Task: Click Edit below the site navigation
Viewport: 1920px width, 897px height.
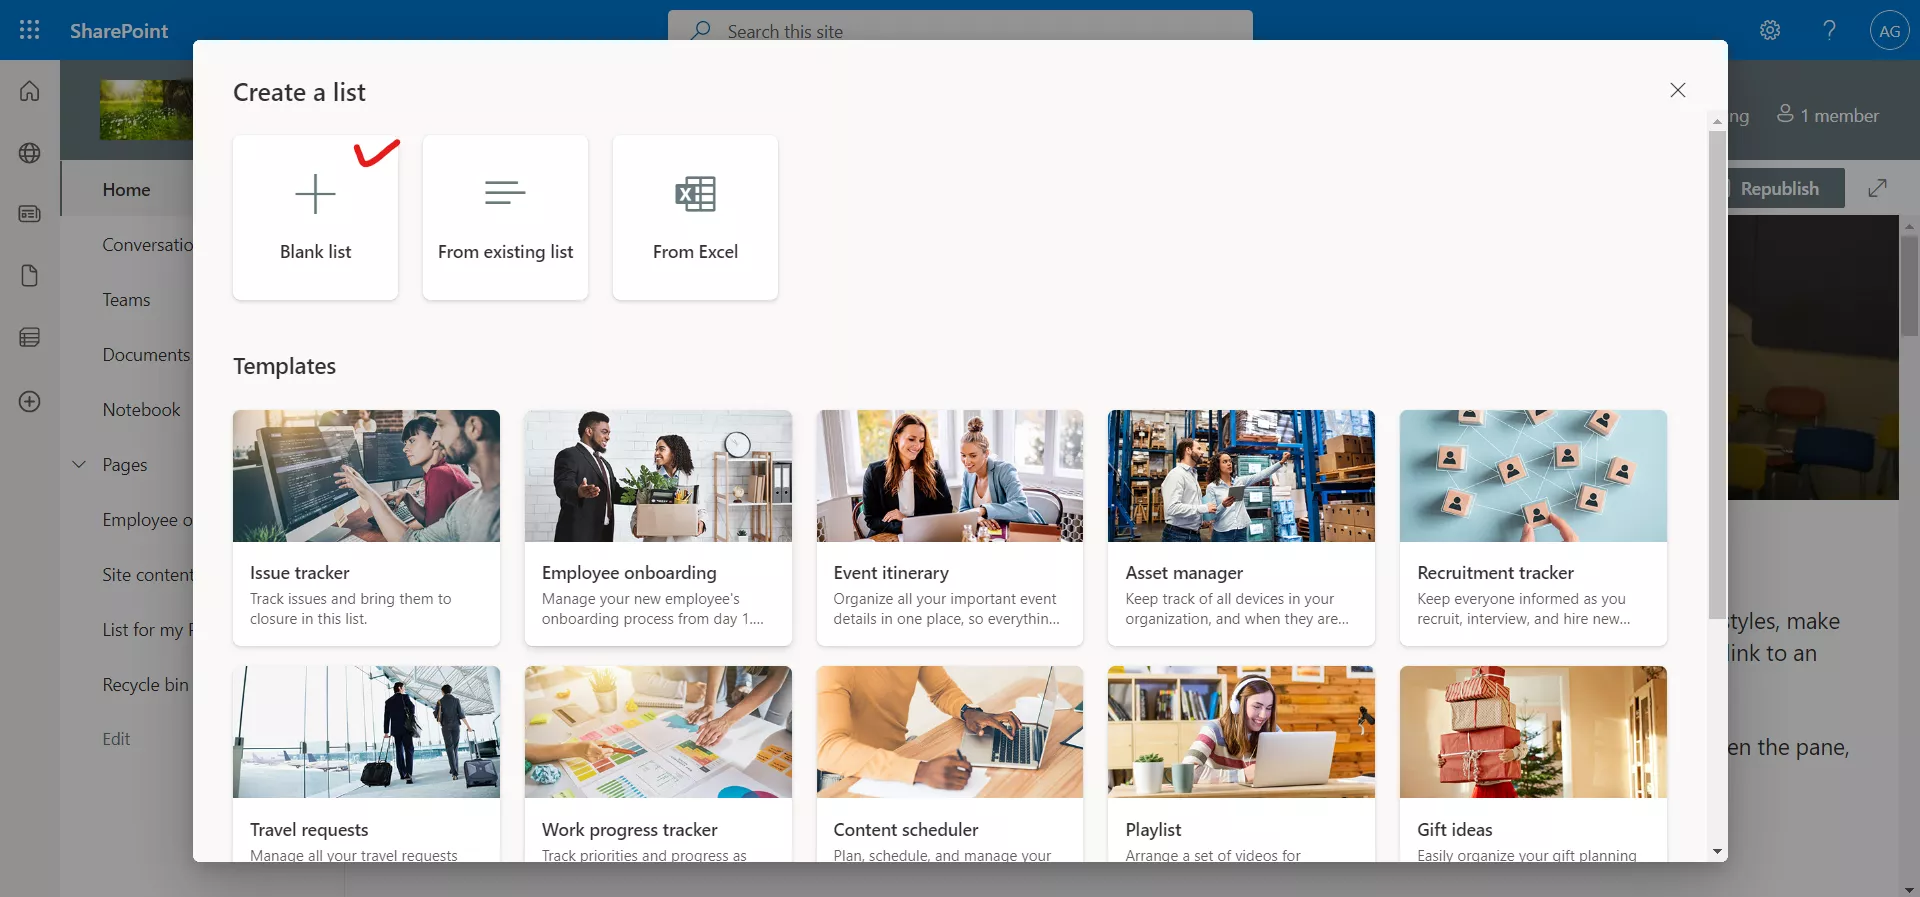Action: [116, 738]
